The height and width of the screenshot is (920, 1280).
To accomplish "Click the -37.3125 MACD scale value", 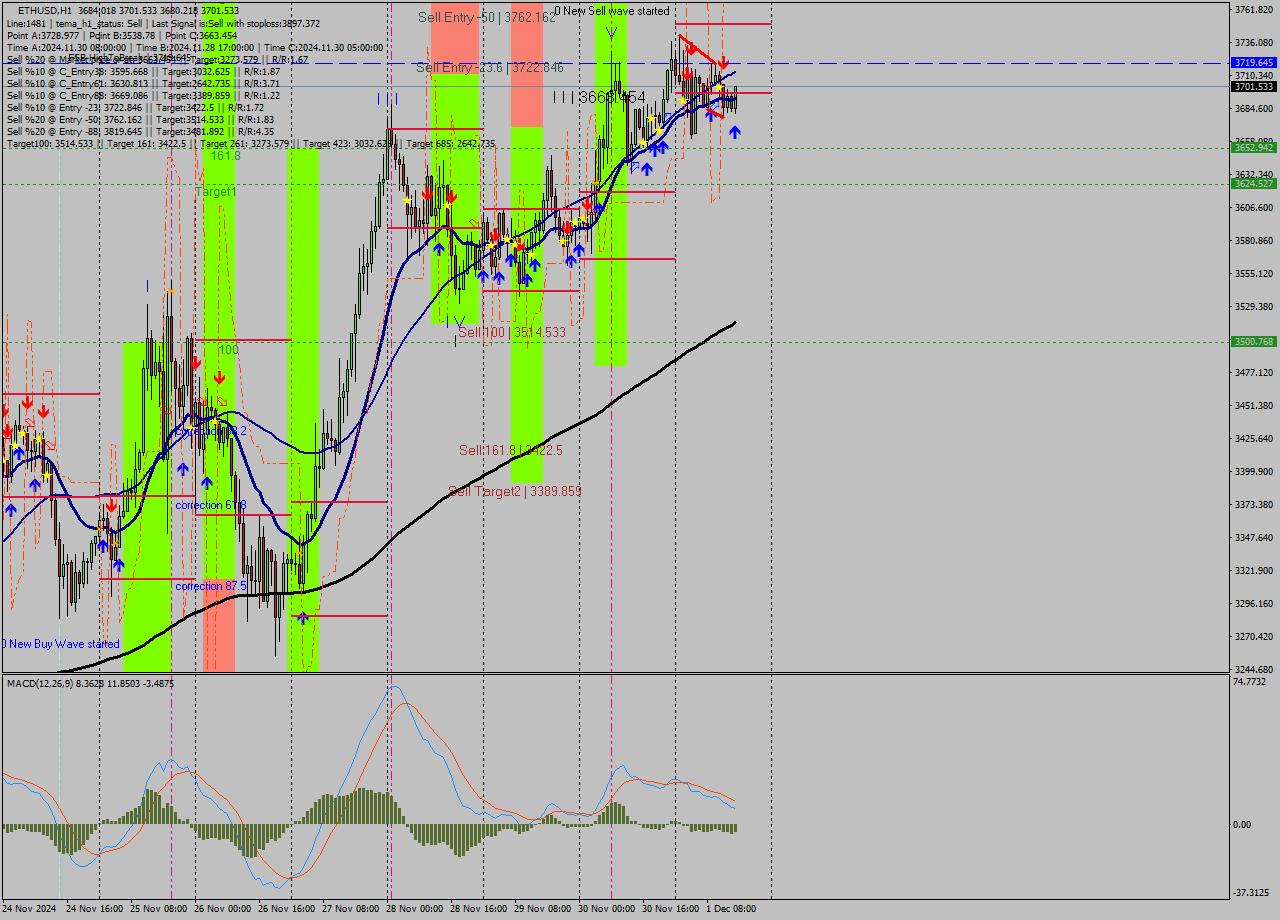I will (1251, 893).
